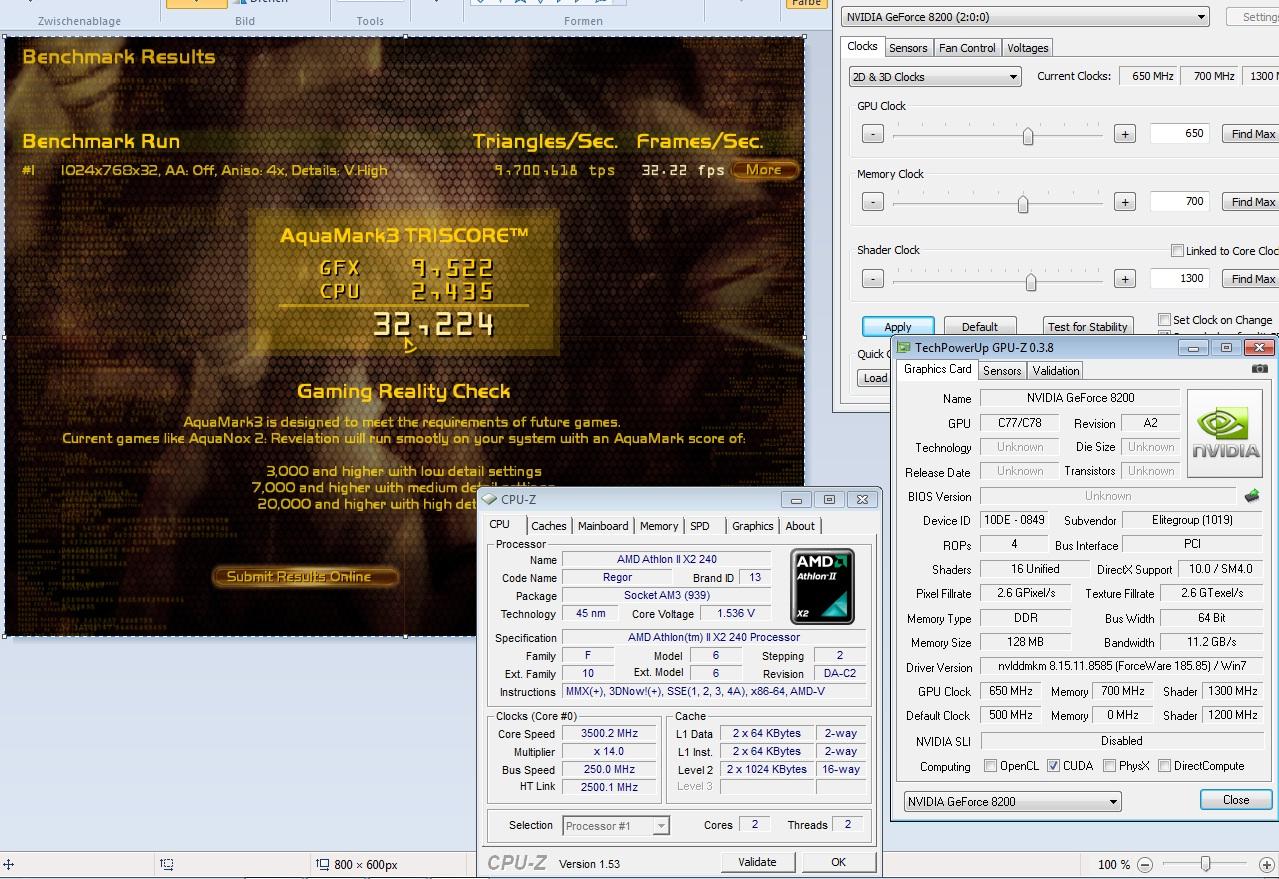The image size is (1279, 879).
Task: Increase GPU Clock with the plus button
Action: pyautogui.click(x=1125, y=134)
